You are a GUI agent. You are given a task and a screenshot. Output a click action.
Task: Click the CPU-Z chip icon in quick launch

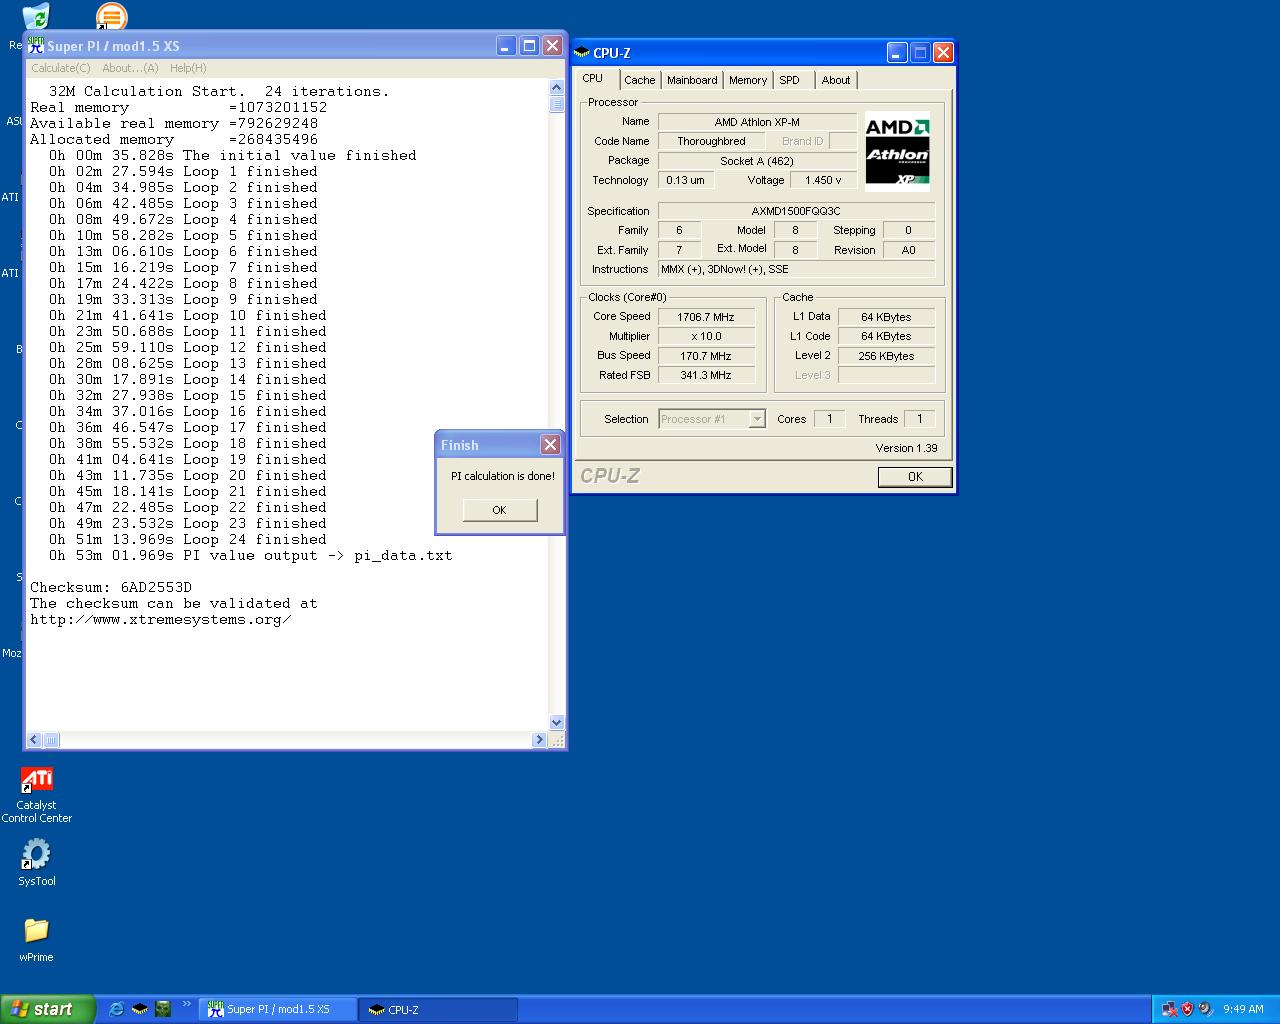(x=139, y=1009)
